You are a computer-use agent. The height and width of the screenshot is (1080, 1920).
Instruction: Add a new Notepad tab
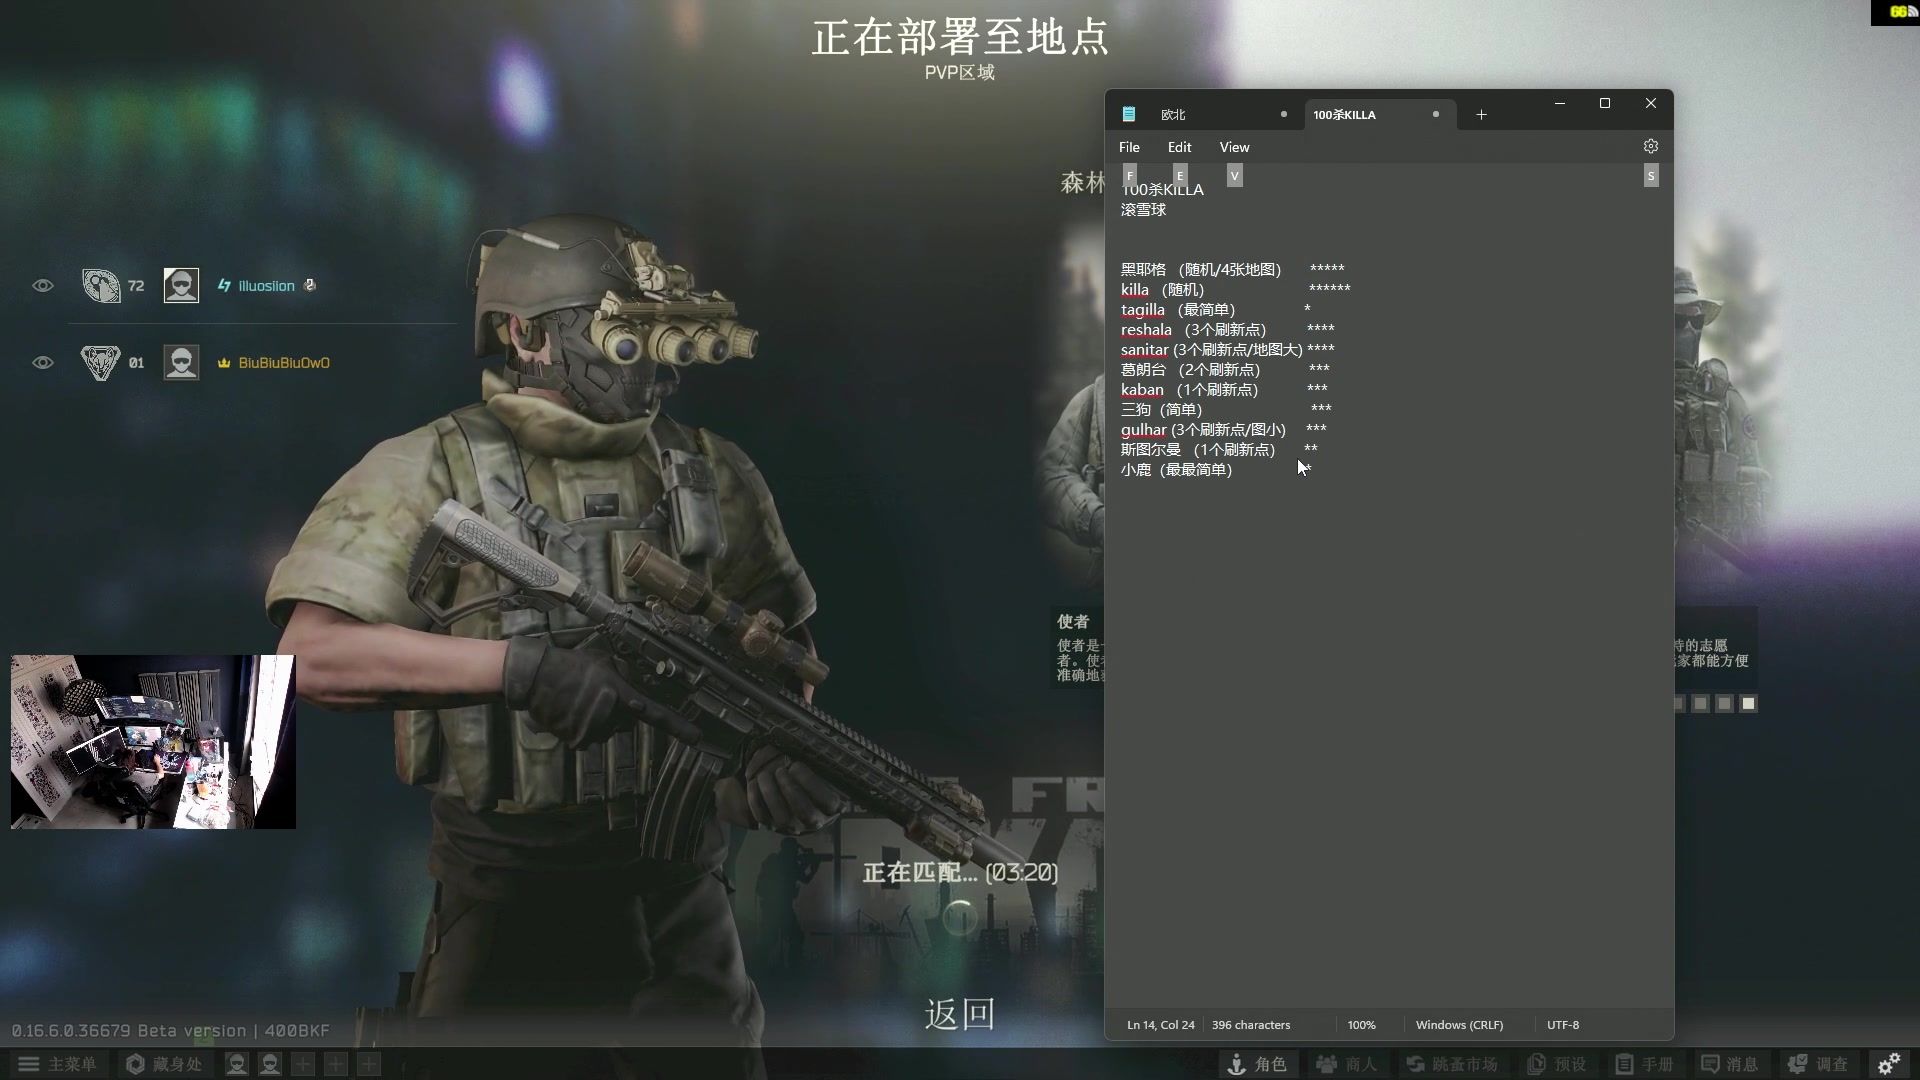(1481, 115)
